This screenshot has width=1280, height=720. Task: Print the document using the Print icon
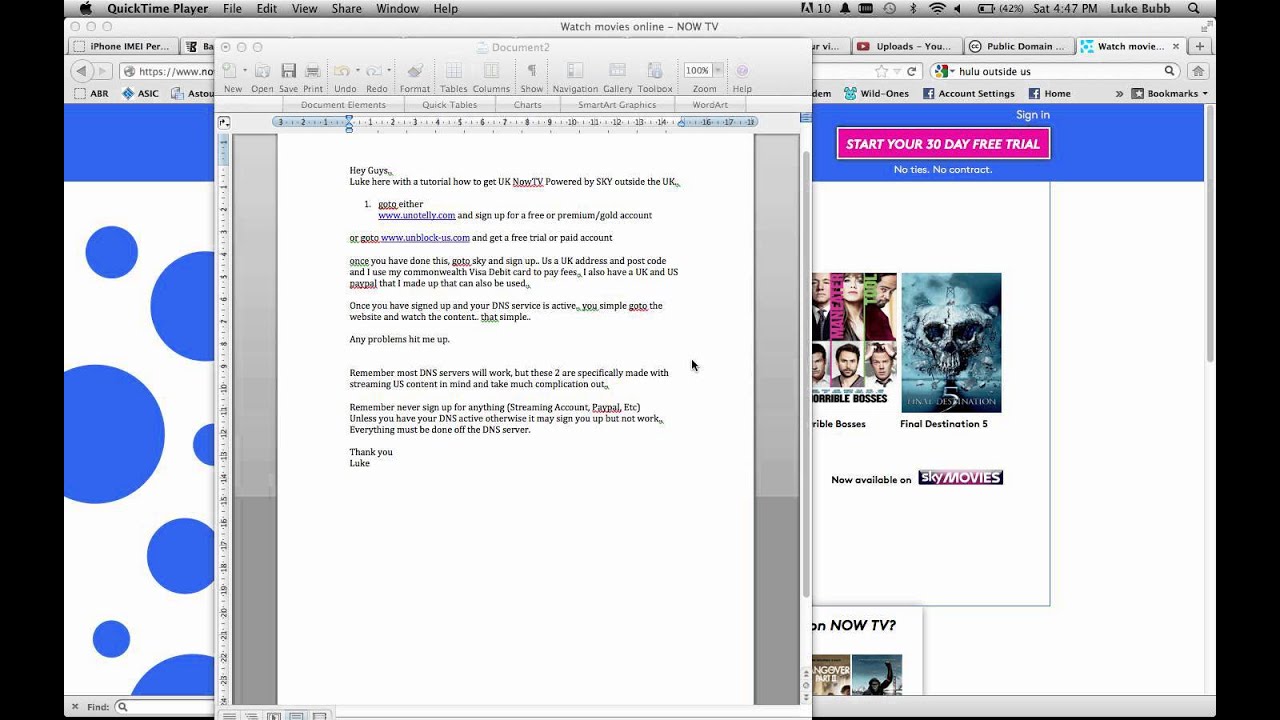[313, 71]
